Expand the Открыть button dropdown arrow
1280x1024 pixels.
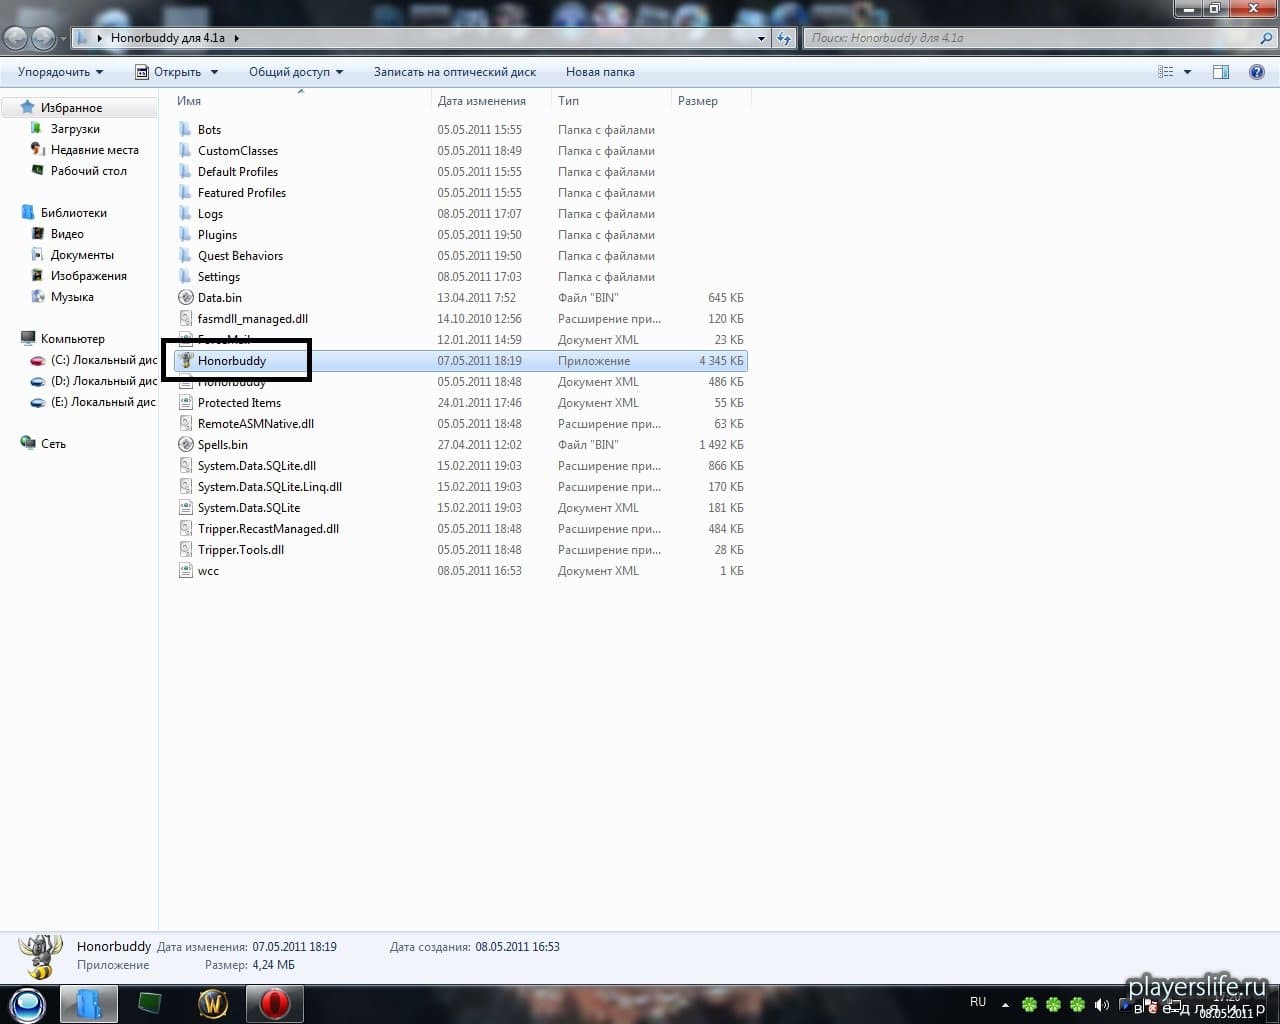click(x=214, y=72)
